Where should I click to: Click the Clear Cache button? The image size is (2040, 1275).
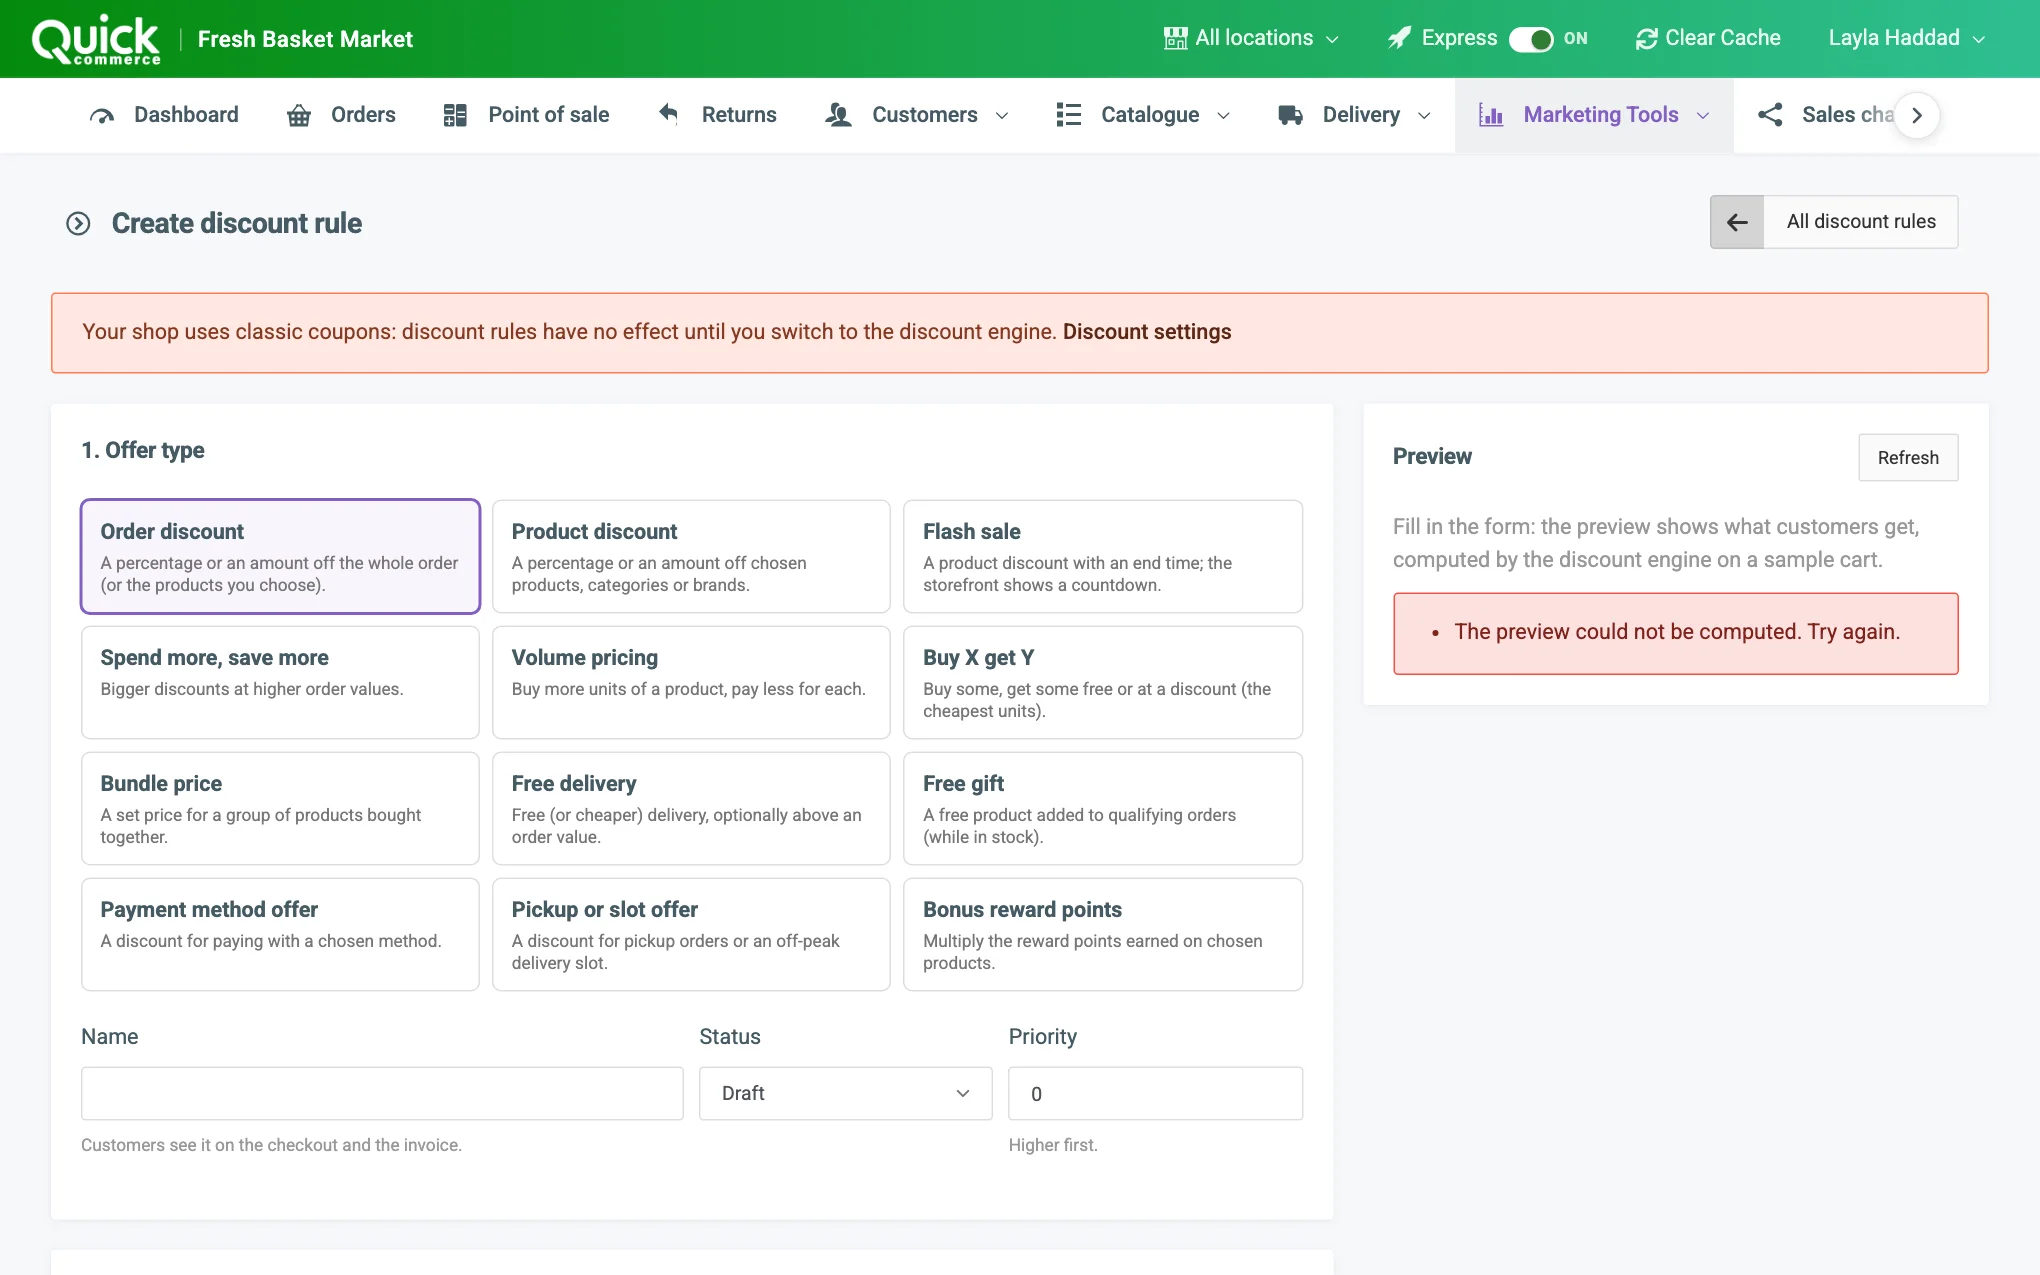click(1708, 38)
